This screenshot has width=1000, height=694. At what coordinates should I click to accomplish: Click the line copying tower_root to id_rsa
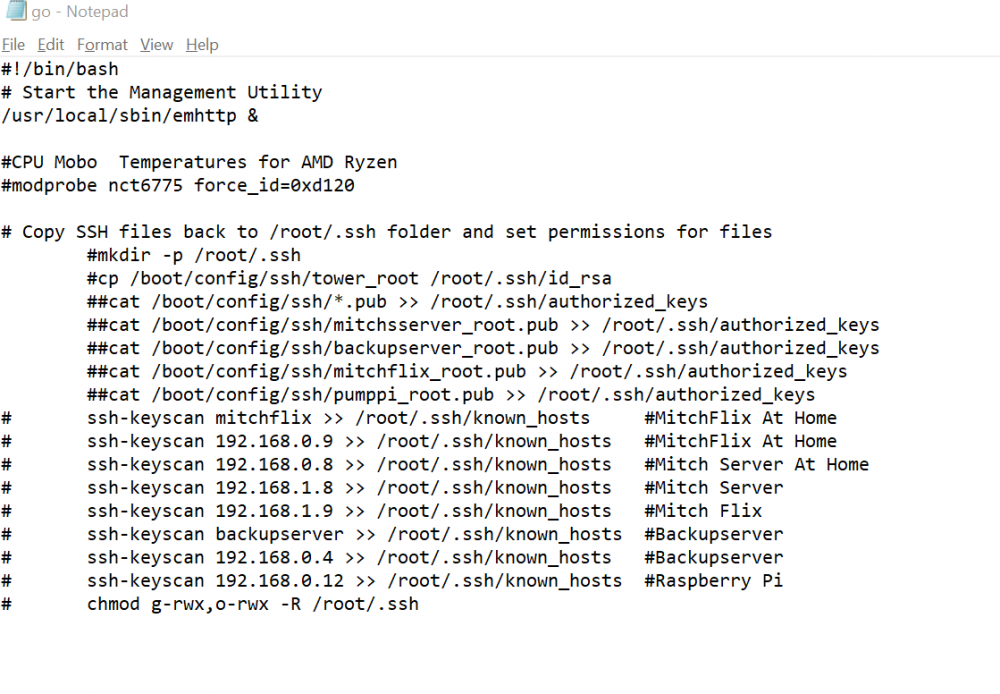point(349,279)
